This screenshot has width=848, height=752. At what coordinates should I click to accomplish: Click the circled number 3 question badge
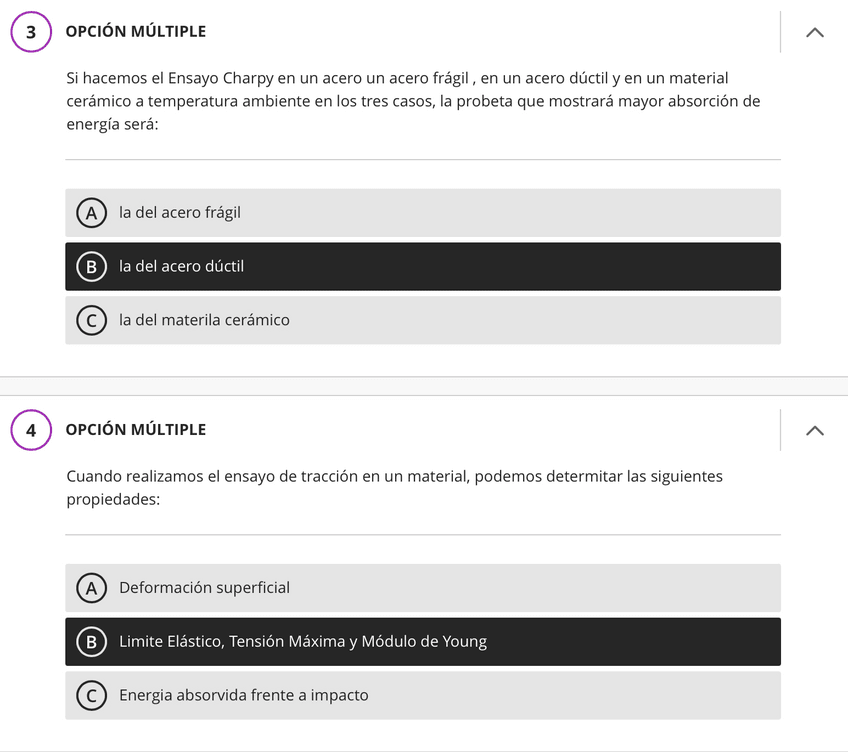(31, 32)
